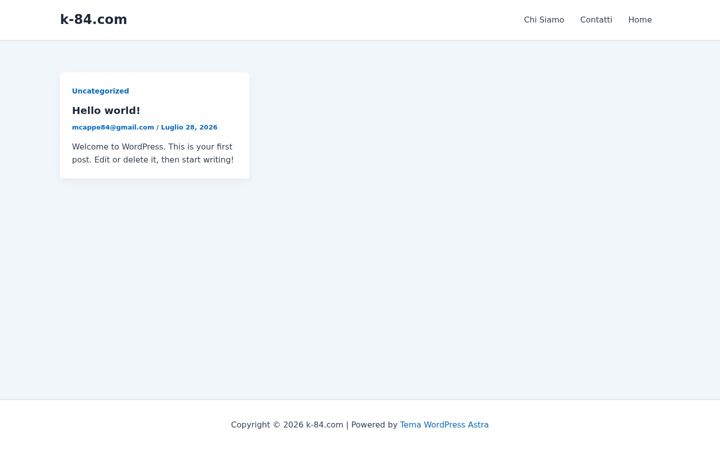720x450 pixels.
Task: Open the k-84.com site title link
Action: pos(93,19)
